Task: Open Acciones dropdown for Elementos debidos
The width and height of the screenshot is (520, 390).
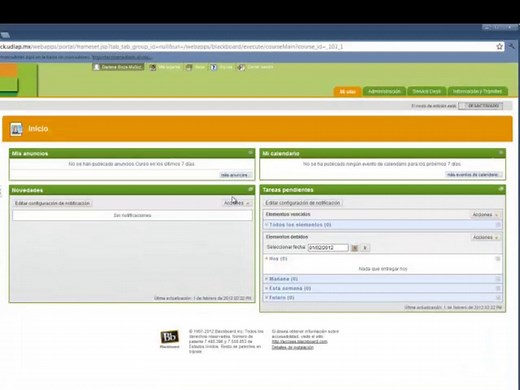Action: (485, 237)
